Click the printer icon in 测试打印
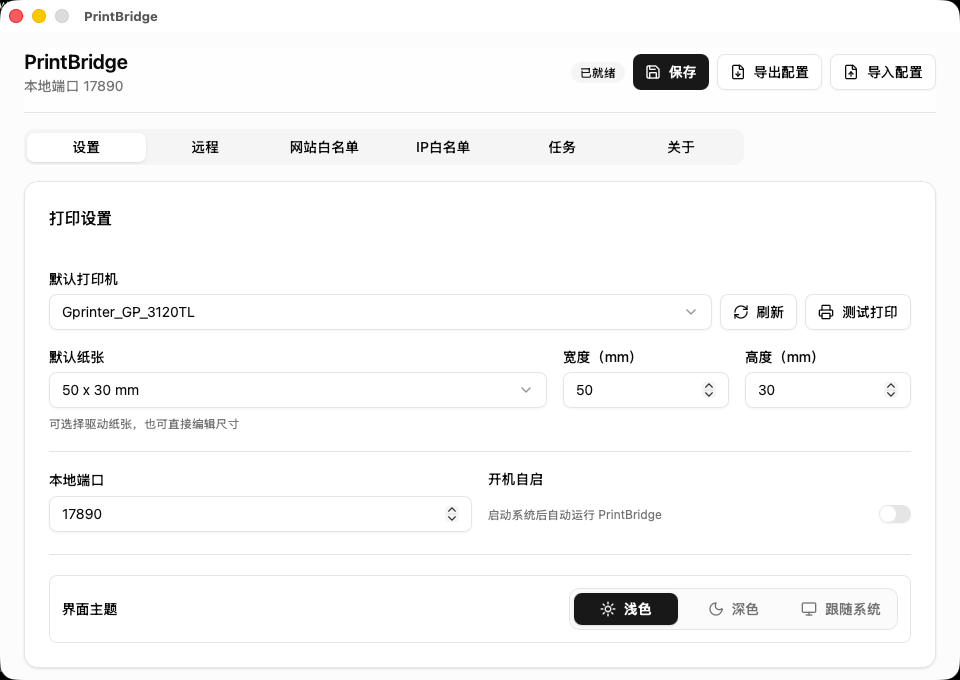The image size is (960, 680). [x=826, y=312]
